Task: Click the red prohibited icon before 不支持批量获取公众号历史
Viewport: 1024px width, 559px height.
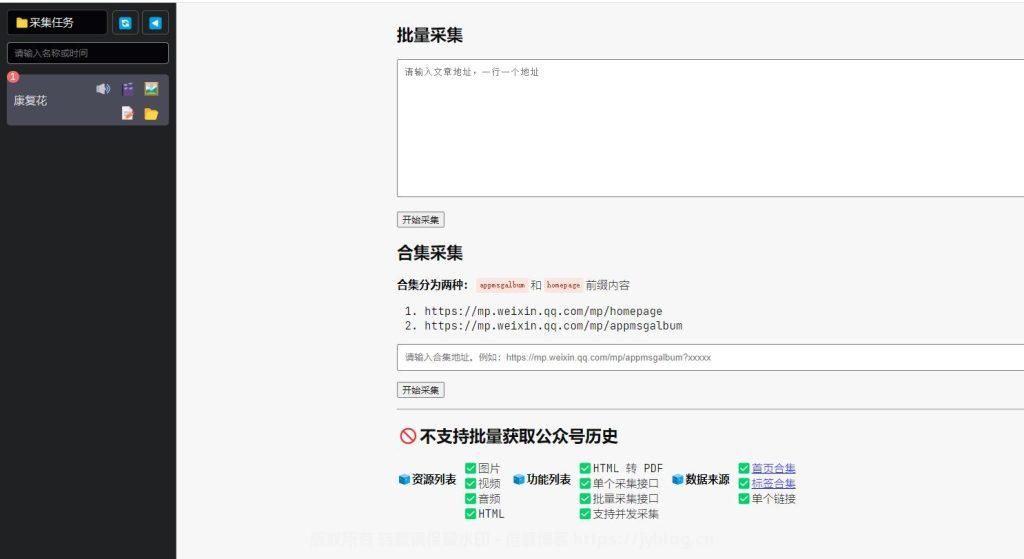Action: click(407, 436)
